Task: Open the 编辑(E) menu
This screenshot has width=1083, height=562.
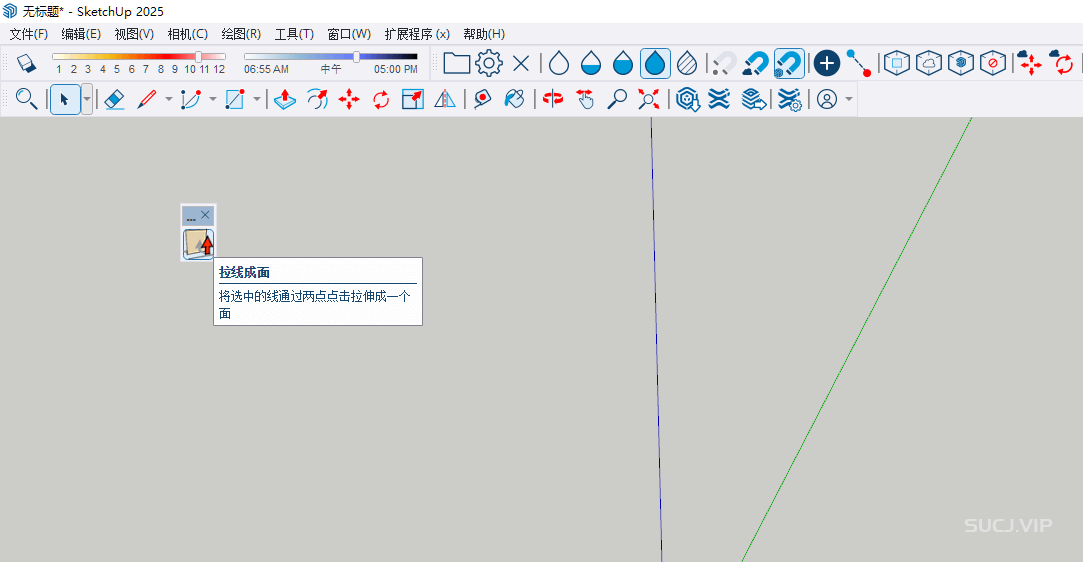Action: [81, 34]
